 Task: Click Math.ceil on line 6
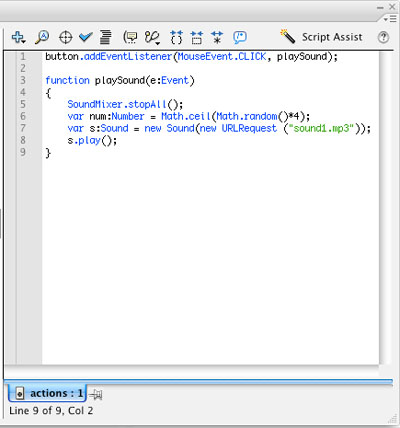186,116
